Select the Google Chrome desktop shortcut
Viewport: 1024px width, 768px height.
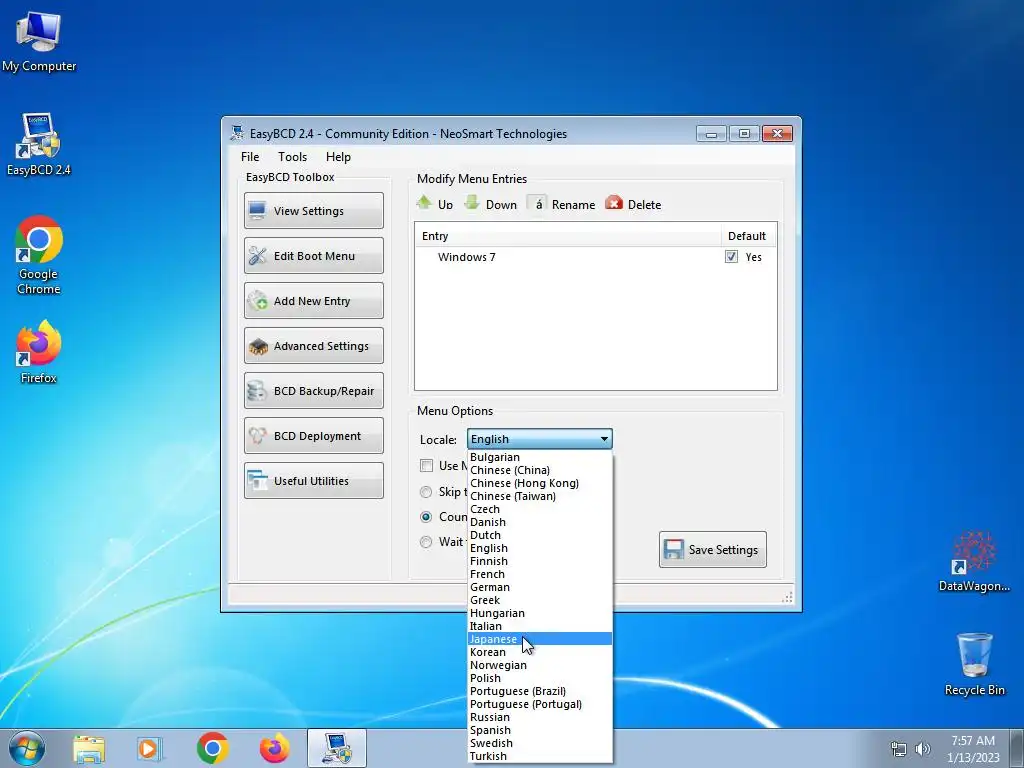pos(39,255)
